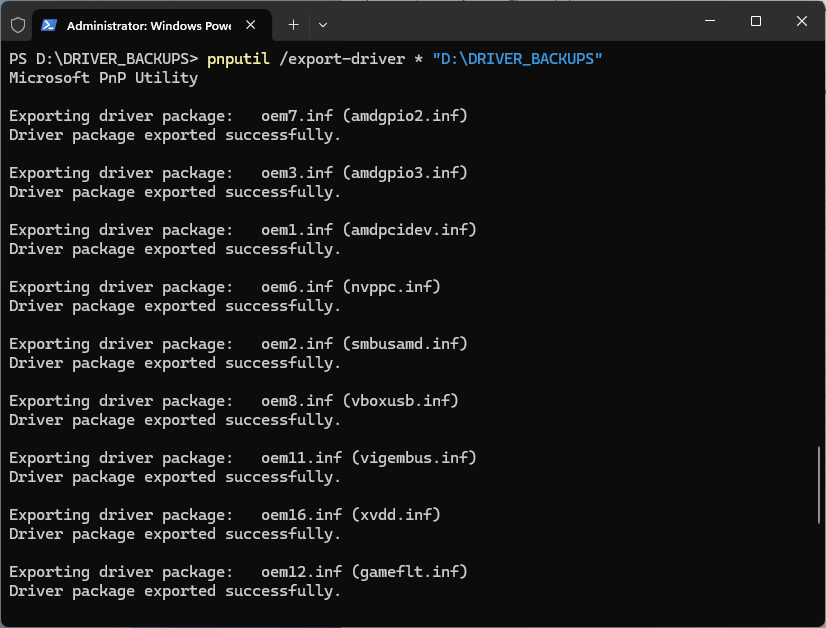The width and height of the screenshot is (826, 628).
Task: Minimize the Windows Terminal window
Action: [710, 20]
